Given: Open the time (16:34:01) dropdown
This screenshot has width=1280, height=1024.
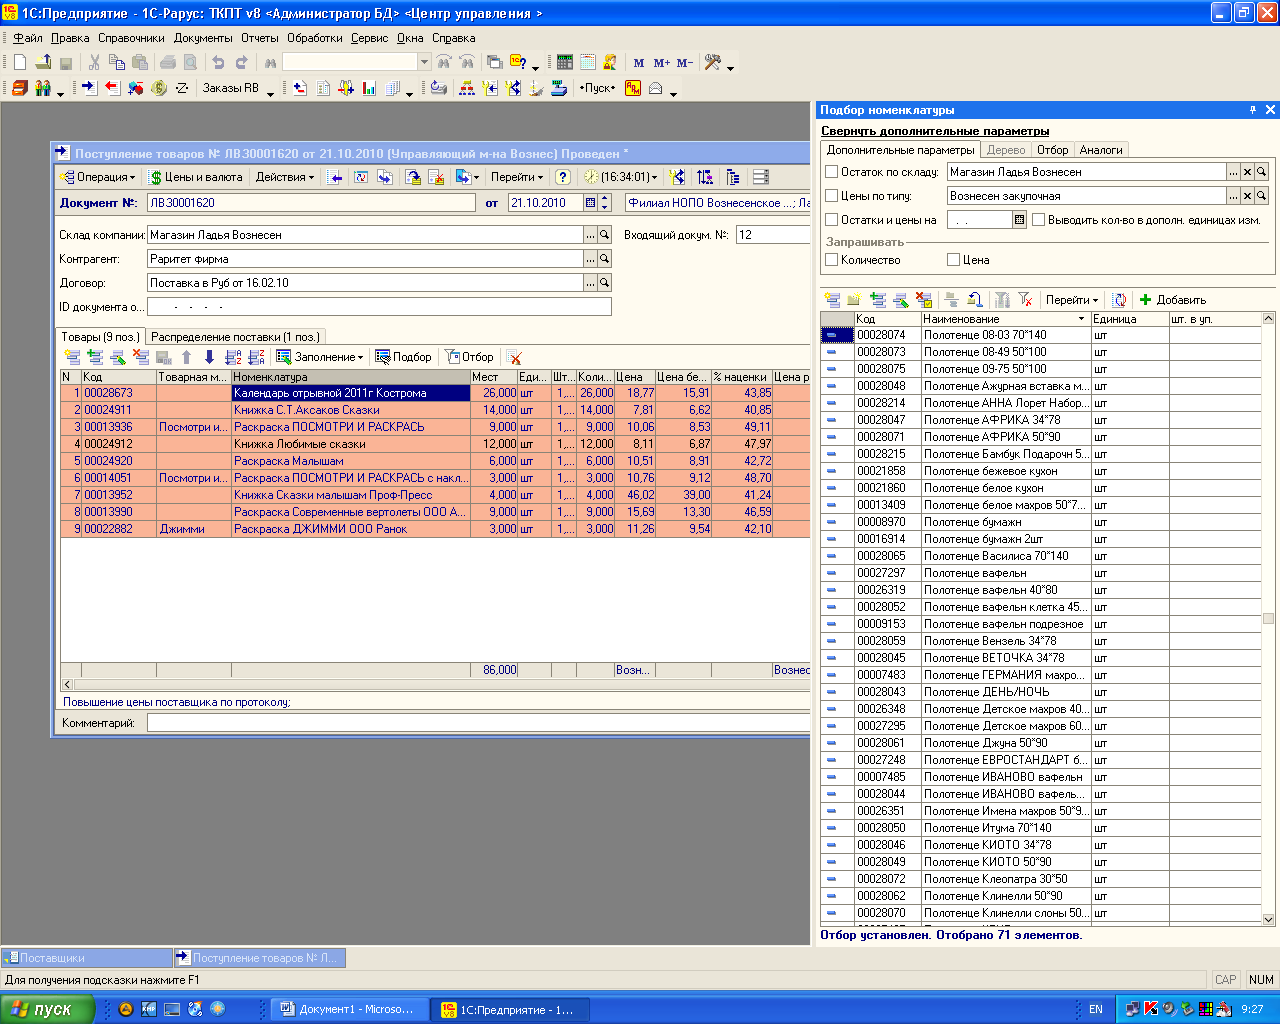Looking at the screenshot, I should [621, 177].
